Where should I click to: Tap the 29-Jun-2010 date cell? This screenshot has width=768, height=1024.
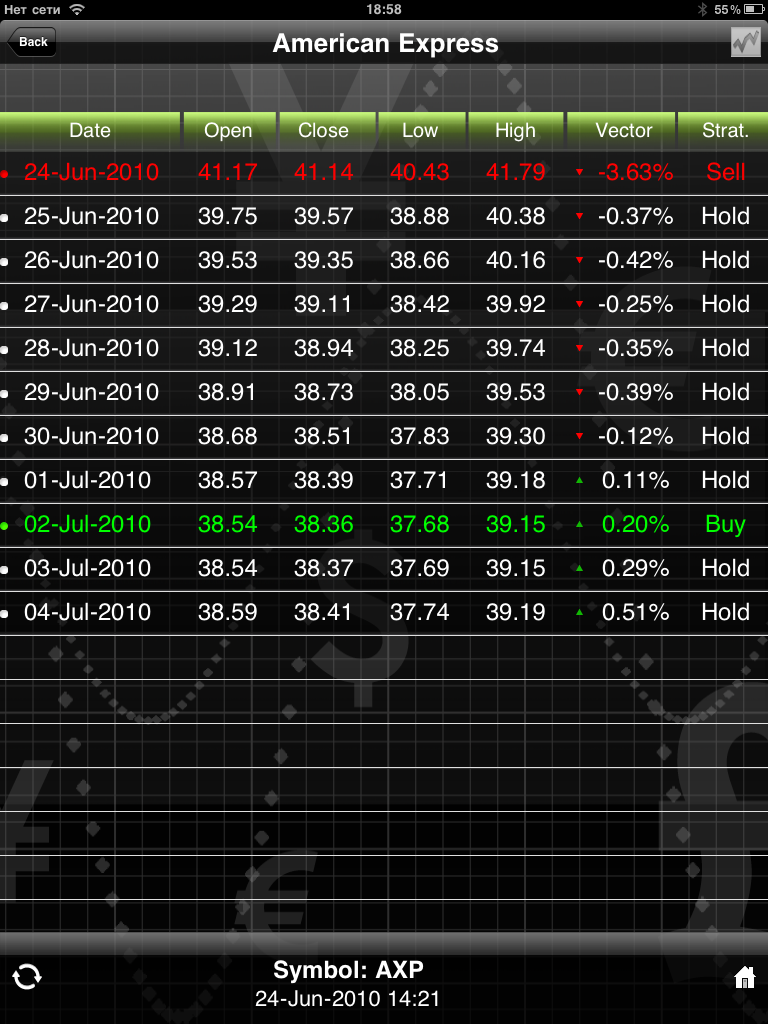point(91,392)
